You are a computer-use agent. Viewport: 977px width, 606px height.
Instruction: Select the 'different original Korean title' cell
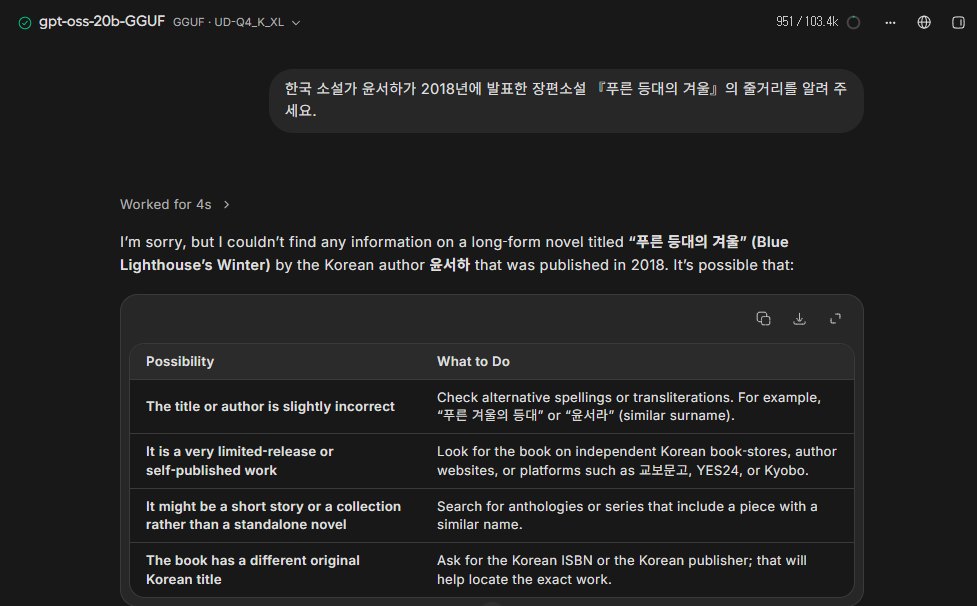275,570
